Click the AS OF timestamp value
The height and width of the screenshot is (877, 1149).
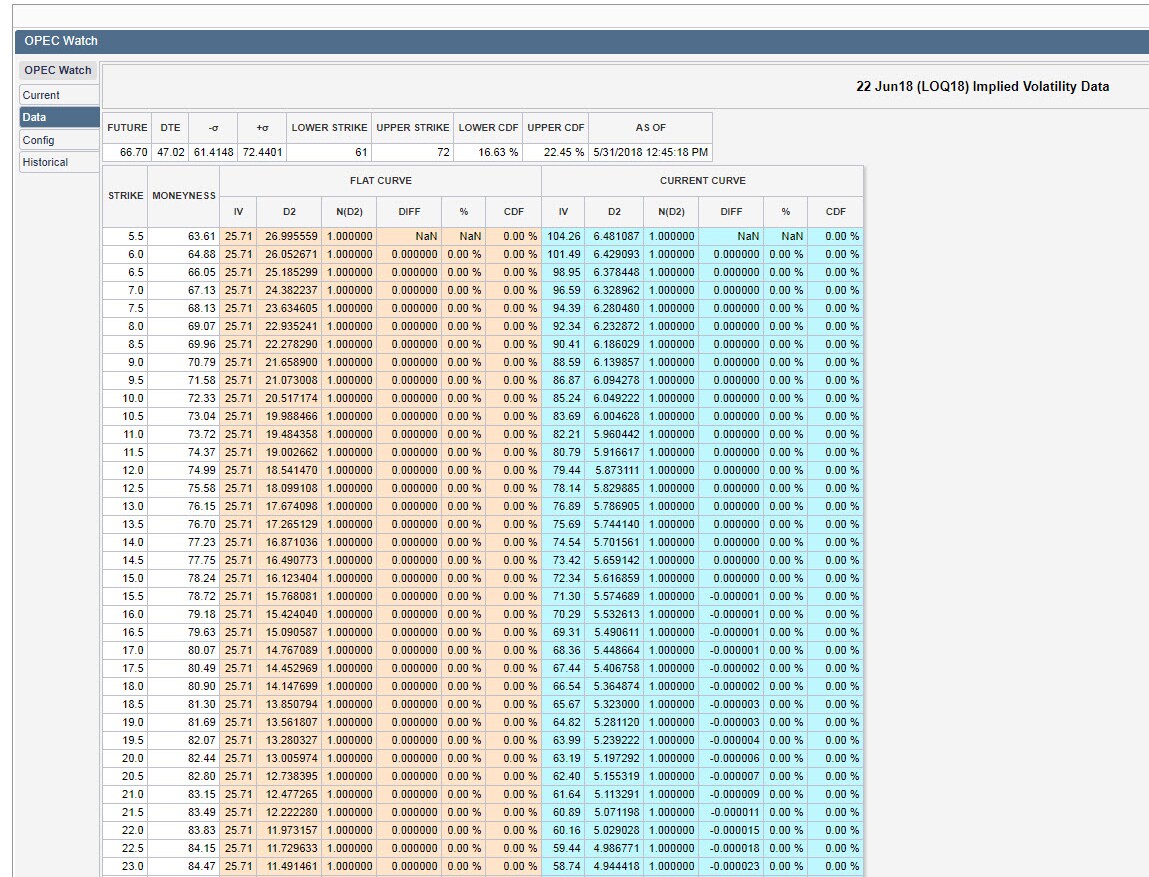pyautogui.click(x=650, y=153)
